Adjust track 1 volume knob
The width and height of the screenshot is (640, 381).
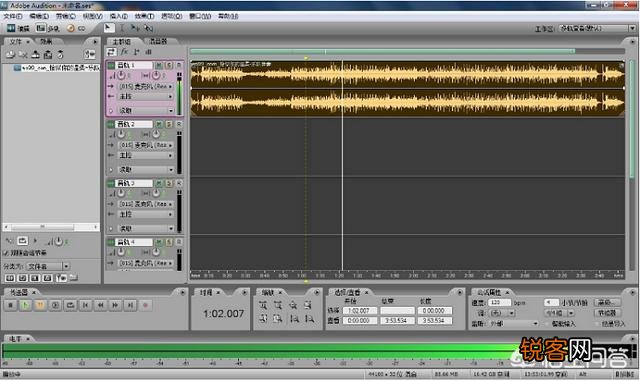pos(121,76)
